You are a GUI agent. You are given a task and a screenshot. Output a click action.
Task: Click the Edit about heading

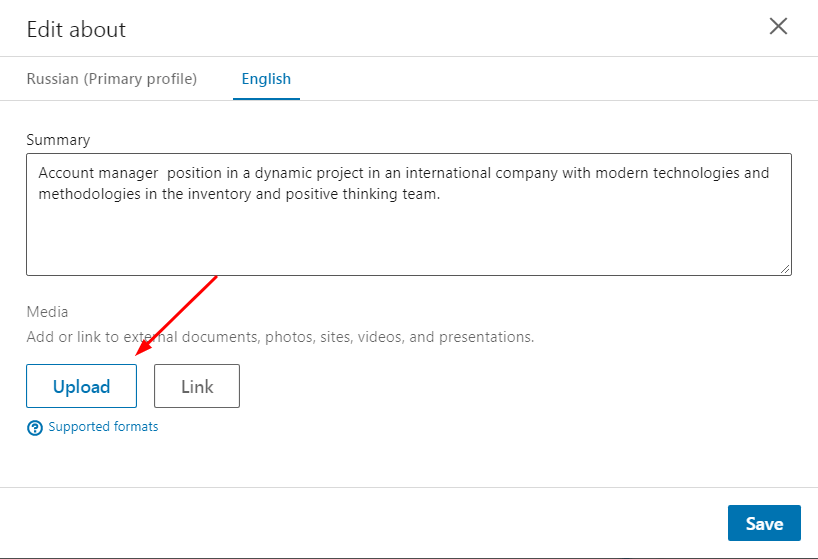(x=76, y=30)
